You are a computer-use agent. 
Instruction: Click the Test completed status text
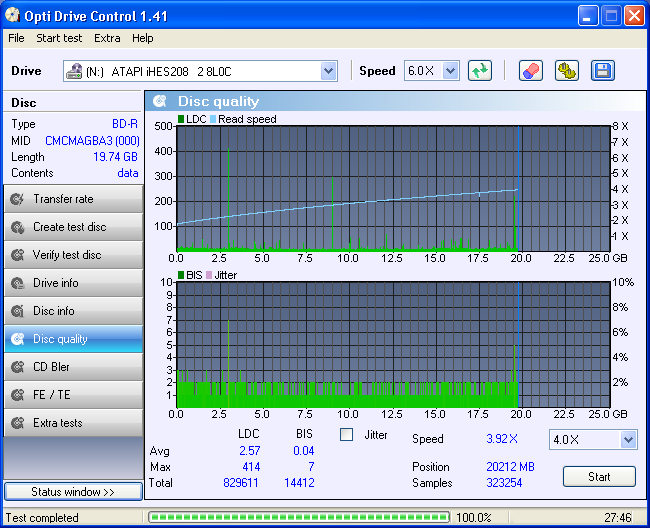42,518
